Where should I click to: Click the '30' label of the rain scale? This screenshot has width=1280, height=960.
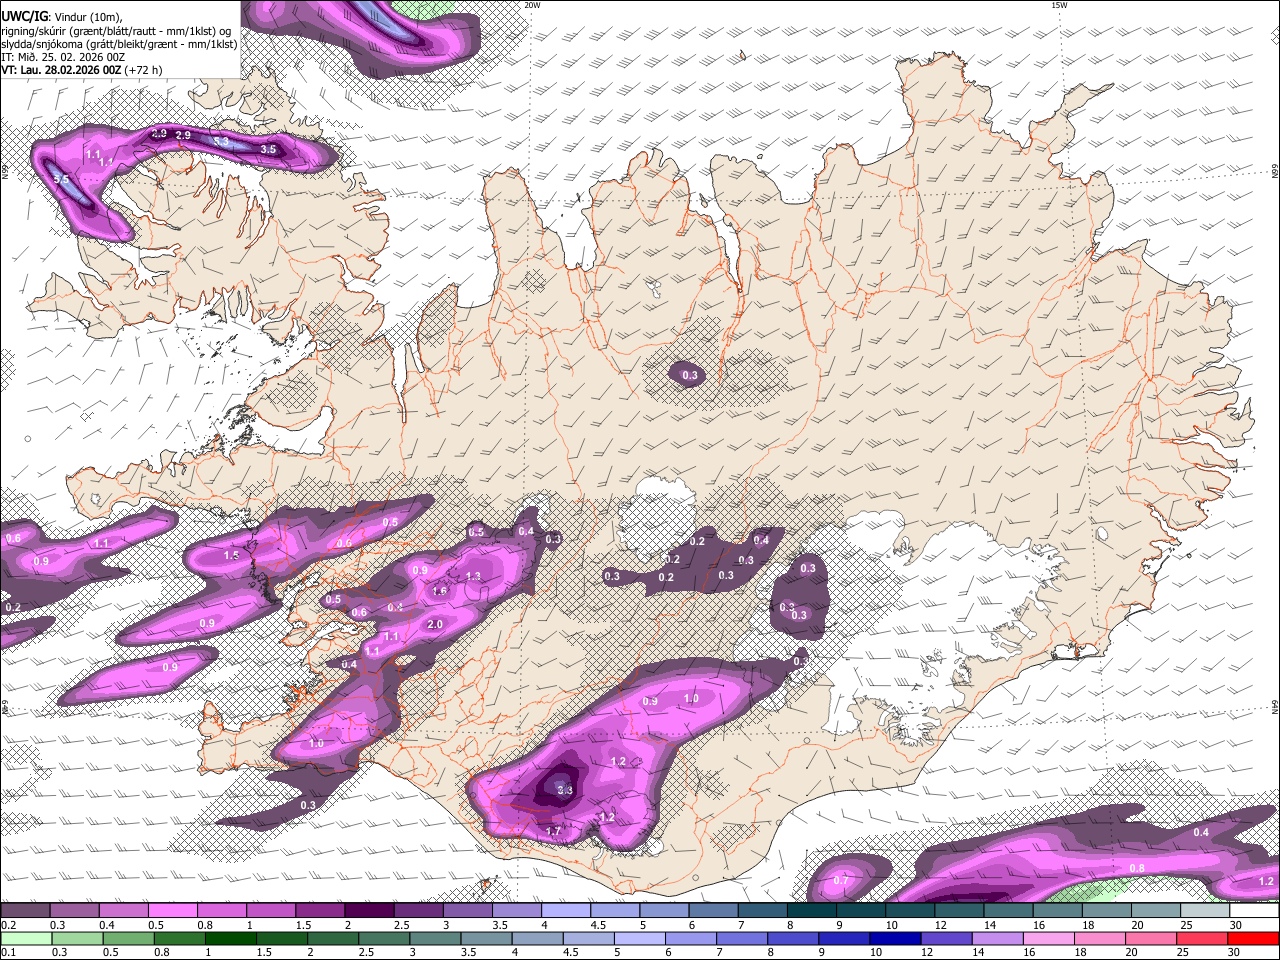1236,952
